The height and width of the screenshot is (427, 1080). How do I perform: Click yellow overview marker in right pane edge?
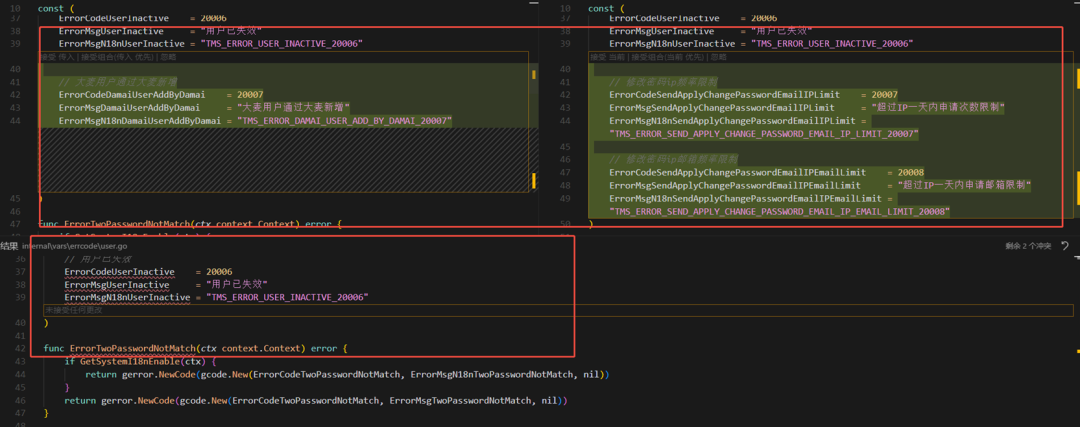pos(1077,79)
